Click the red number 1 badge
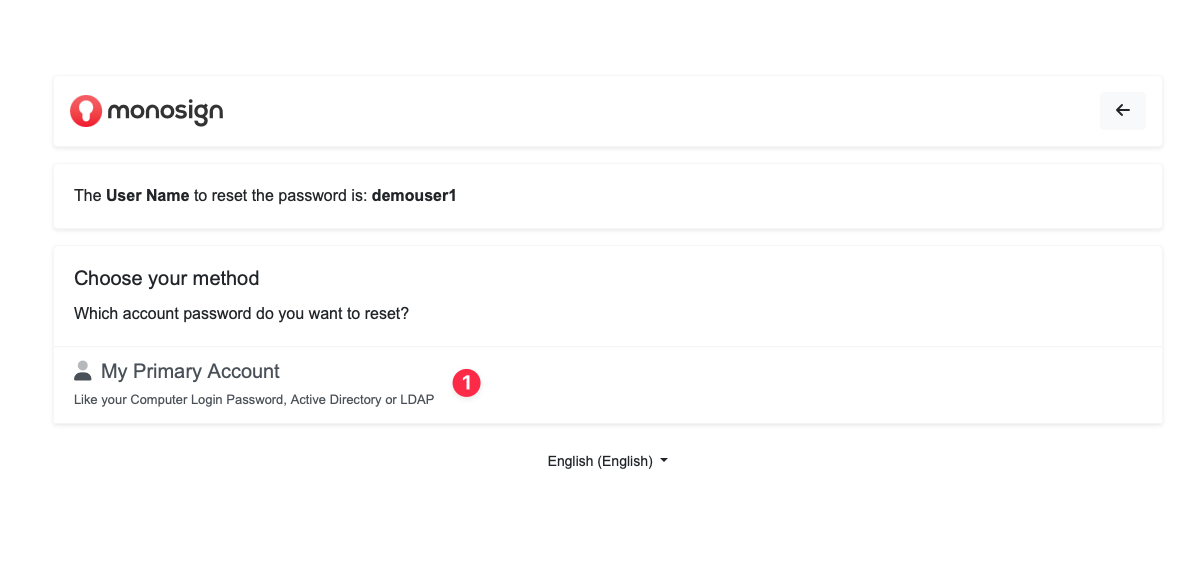1194x581 pixels. [x=467, y=383]
